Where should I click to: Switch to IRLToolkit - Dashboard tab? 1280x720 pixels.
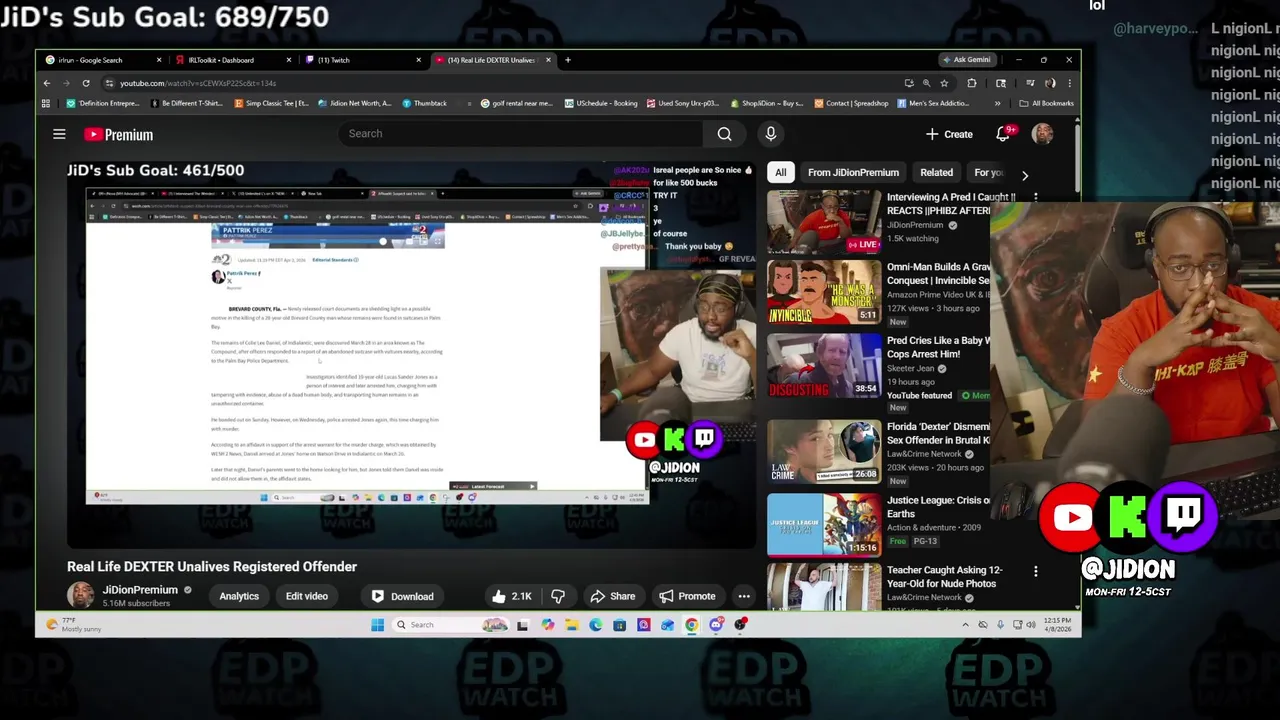pyautogui.click(x=229, y=60)
